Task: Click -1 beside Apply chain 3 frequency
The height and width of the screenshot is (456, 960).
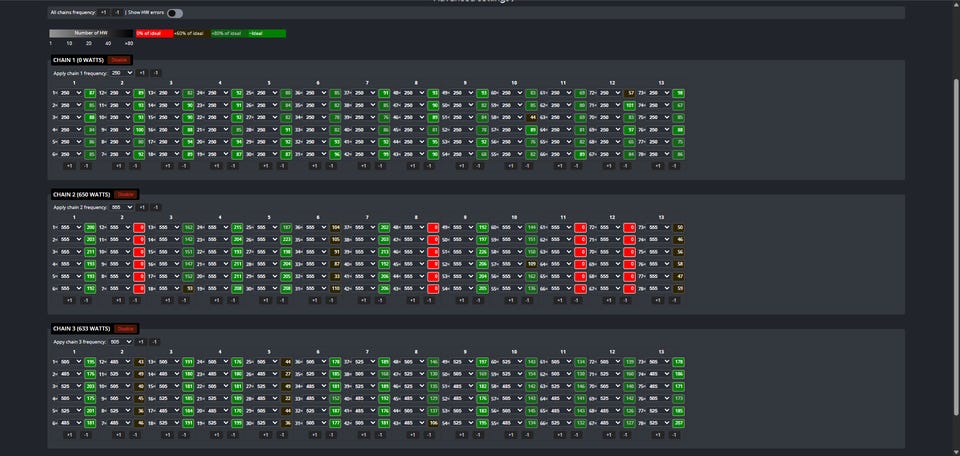Action: click(x=156, y=342)
